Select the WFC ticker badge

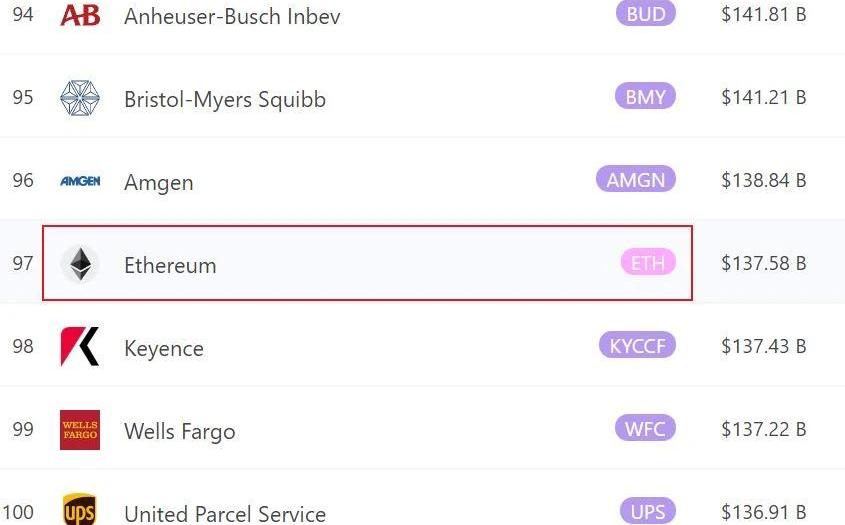click(x=645, y=429)
